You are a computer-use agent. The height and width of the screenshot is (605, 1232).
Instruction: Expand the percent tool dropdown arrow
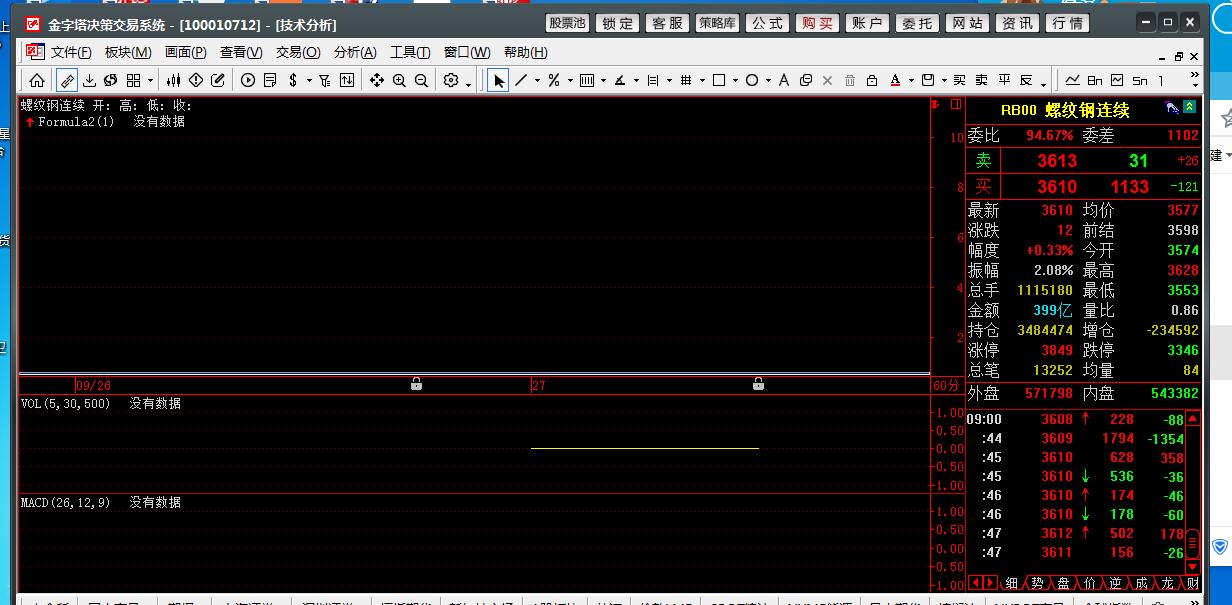tap(570, 81)
